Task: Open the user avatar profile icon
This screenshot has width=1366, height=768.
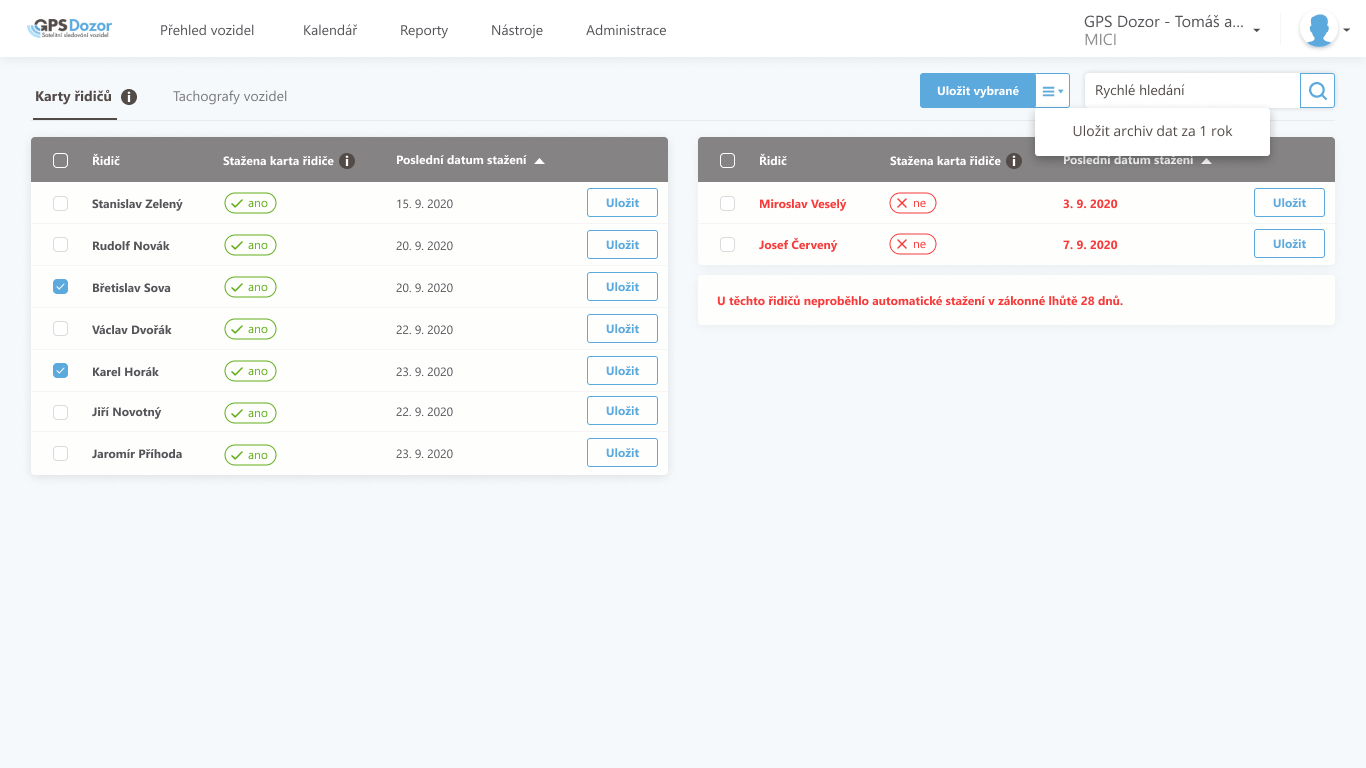Action: point(1318,30)
